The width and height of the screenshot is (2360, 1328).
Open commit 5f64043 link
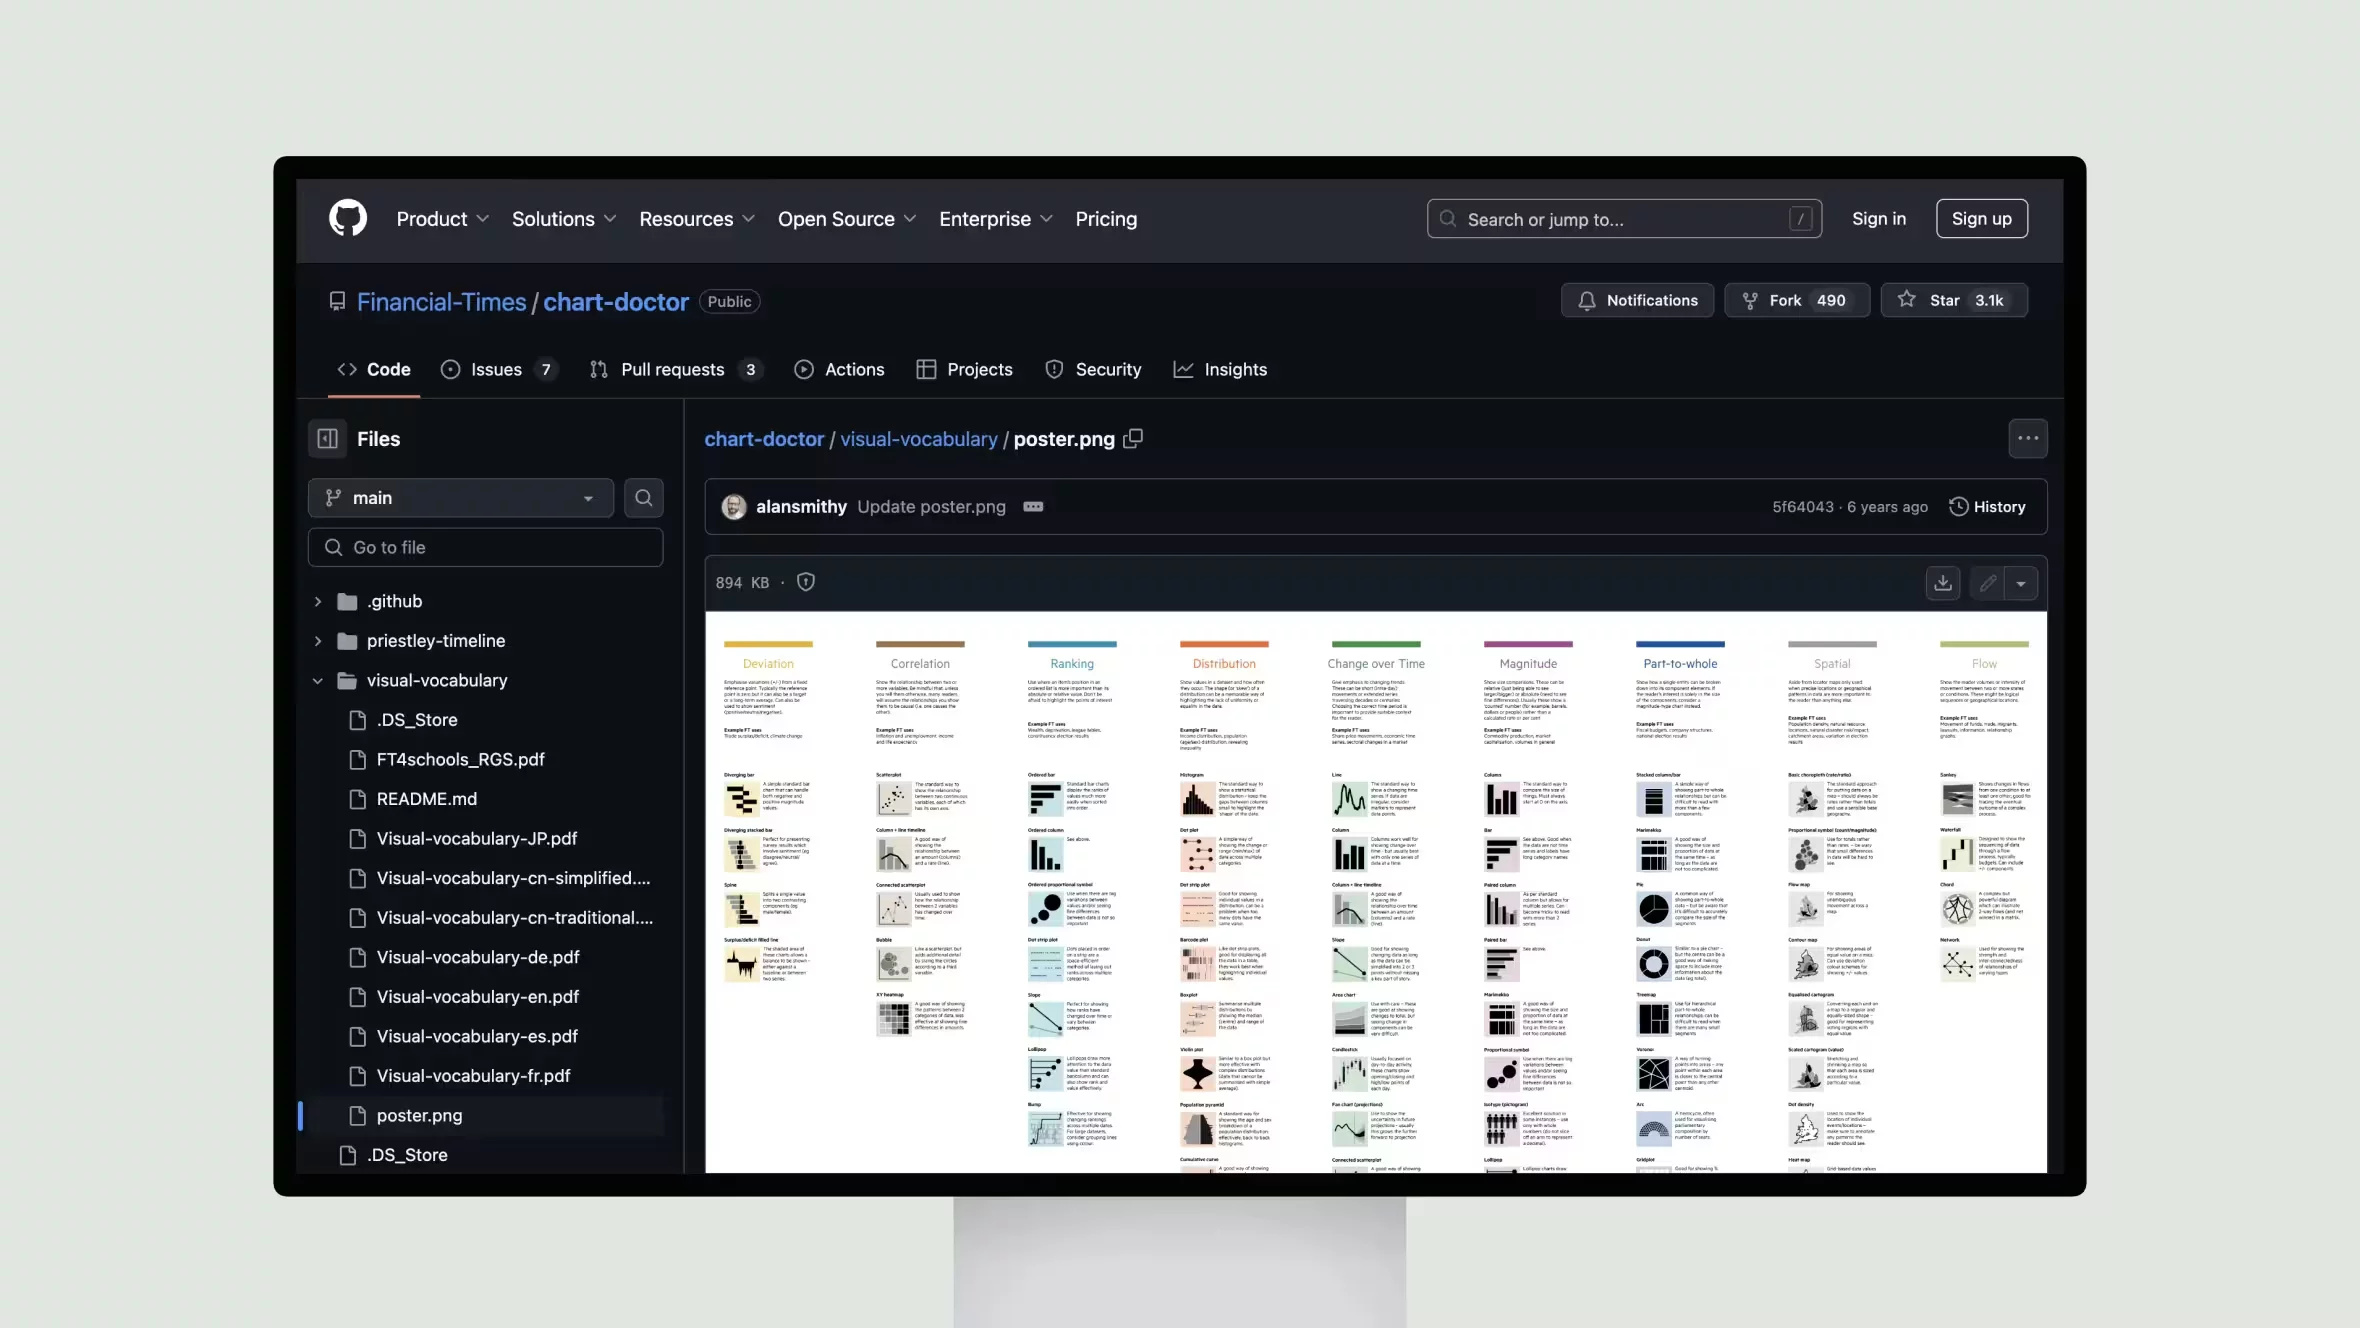[x=1803, y=507]
